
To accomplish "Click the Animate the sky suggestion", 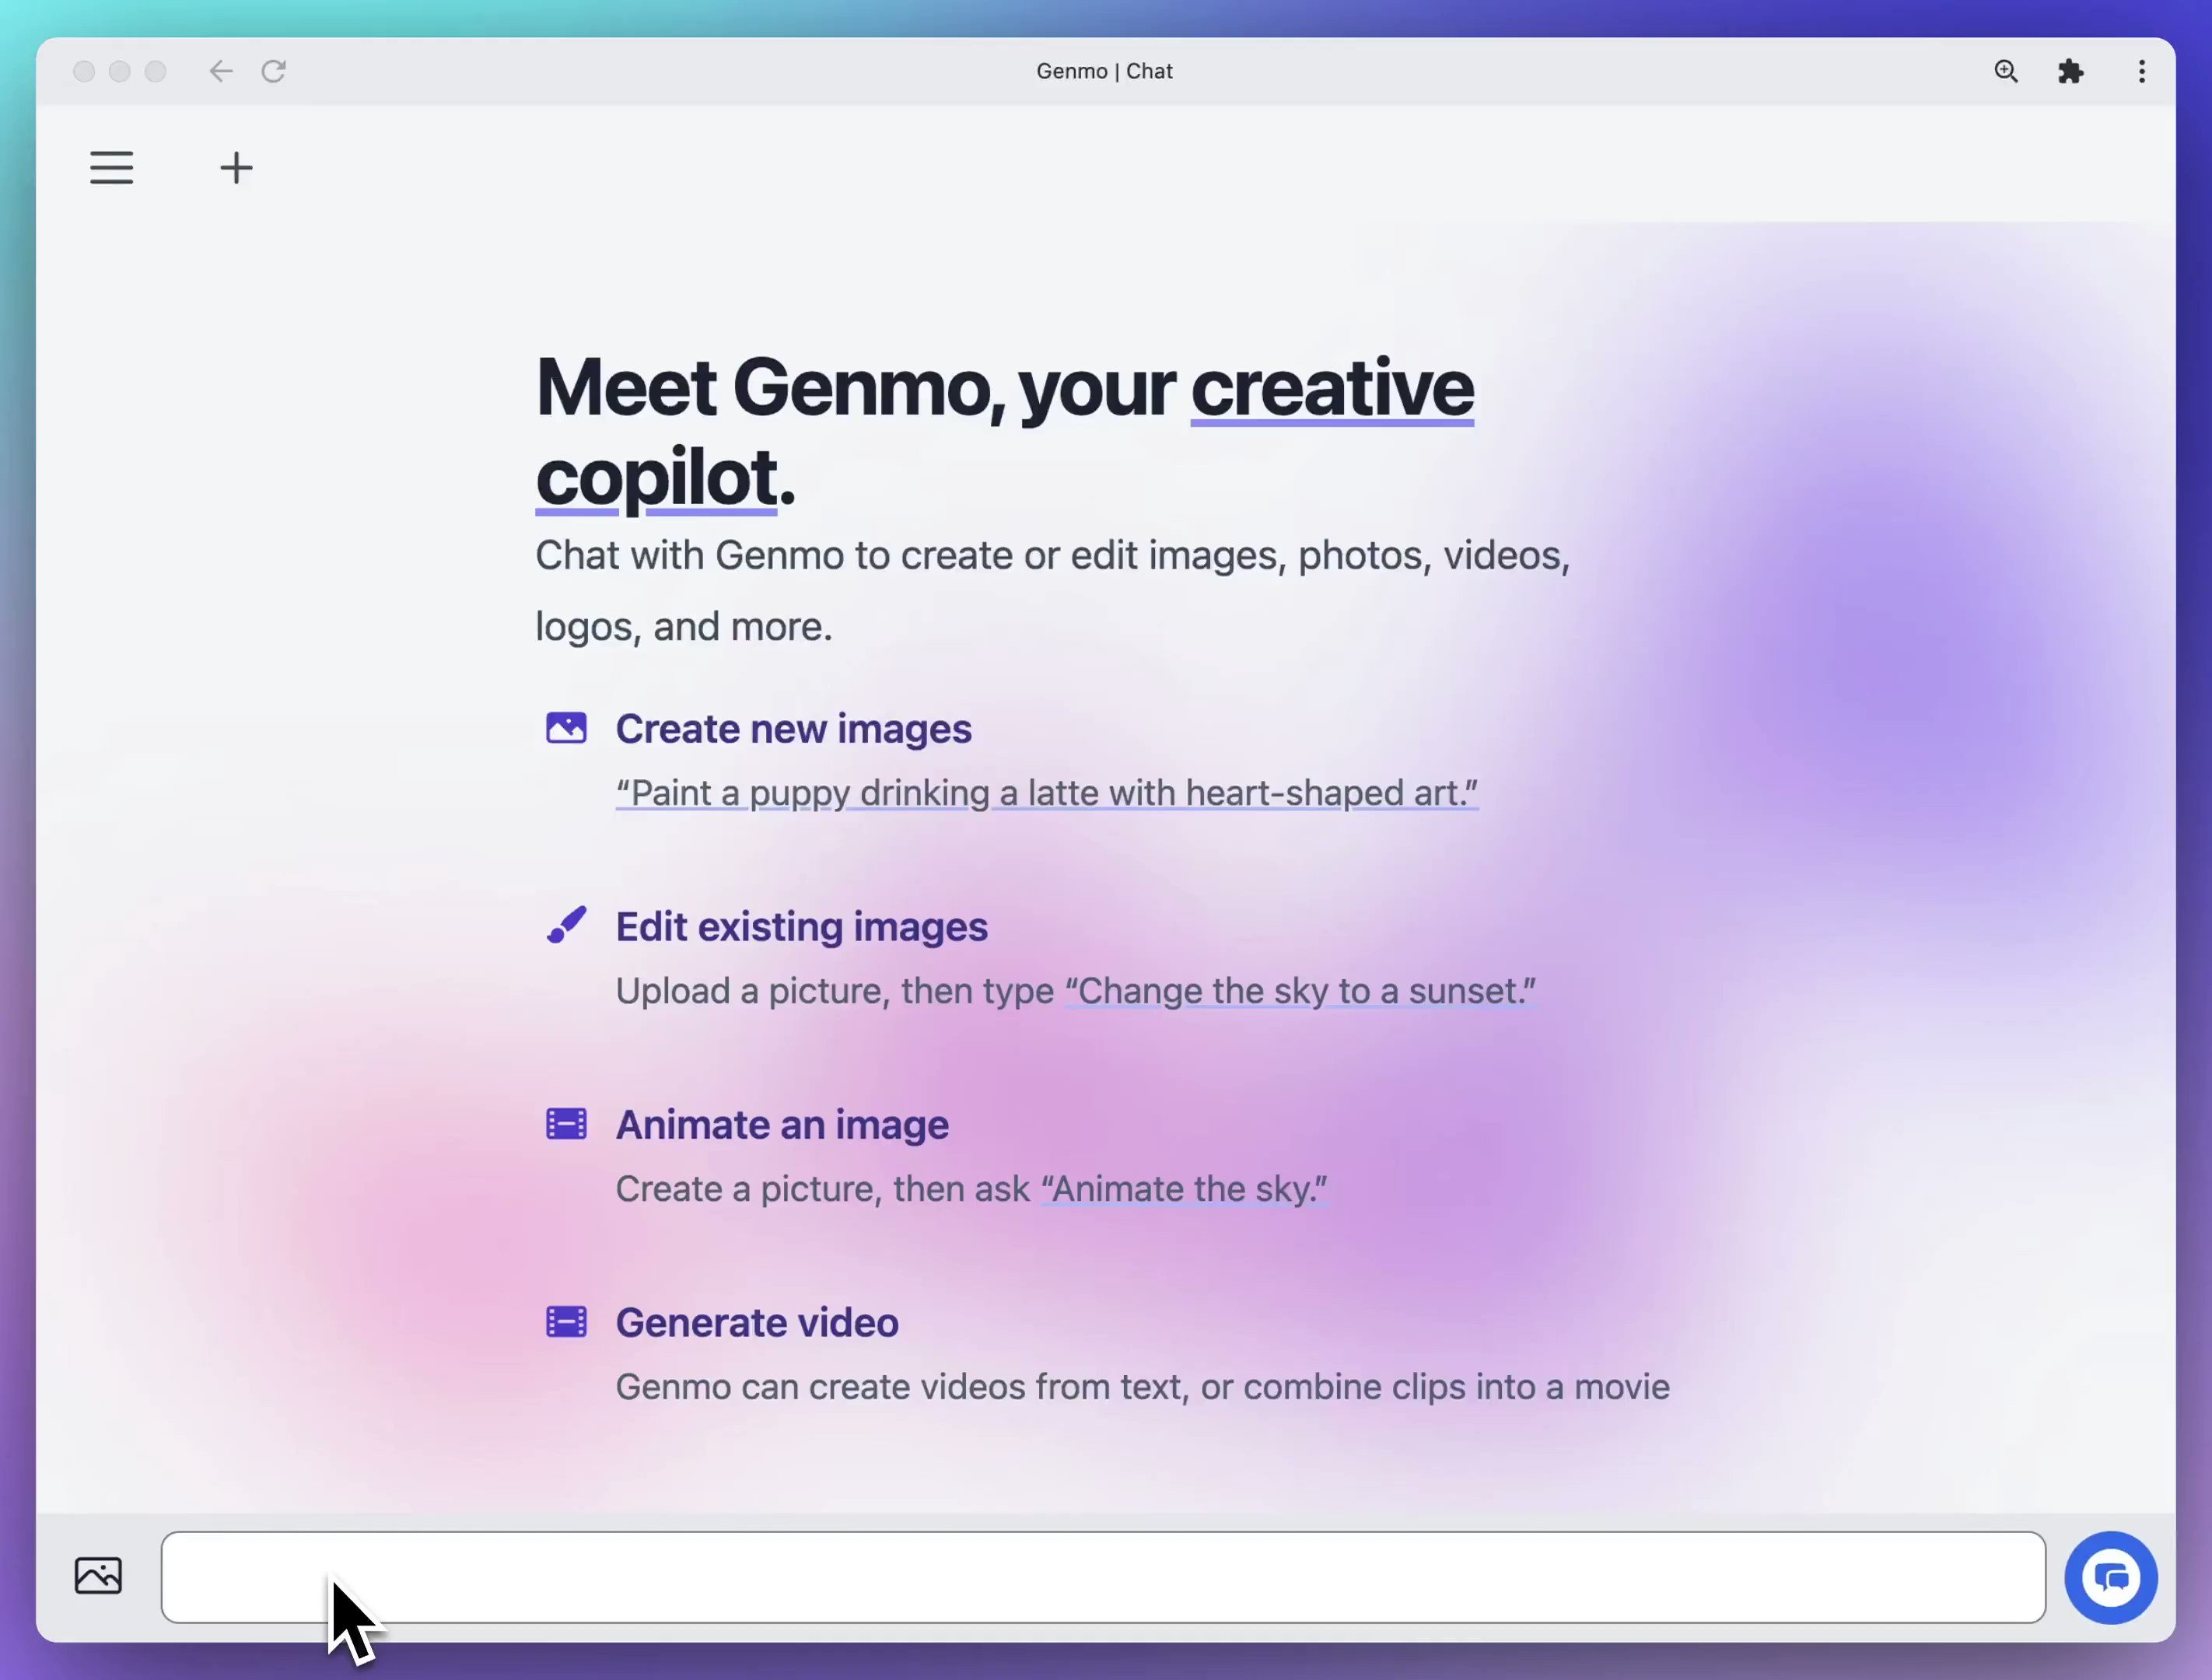I will pos(1184,1188).
